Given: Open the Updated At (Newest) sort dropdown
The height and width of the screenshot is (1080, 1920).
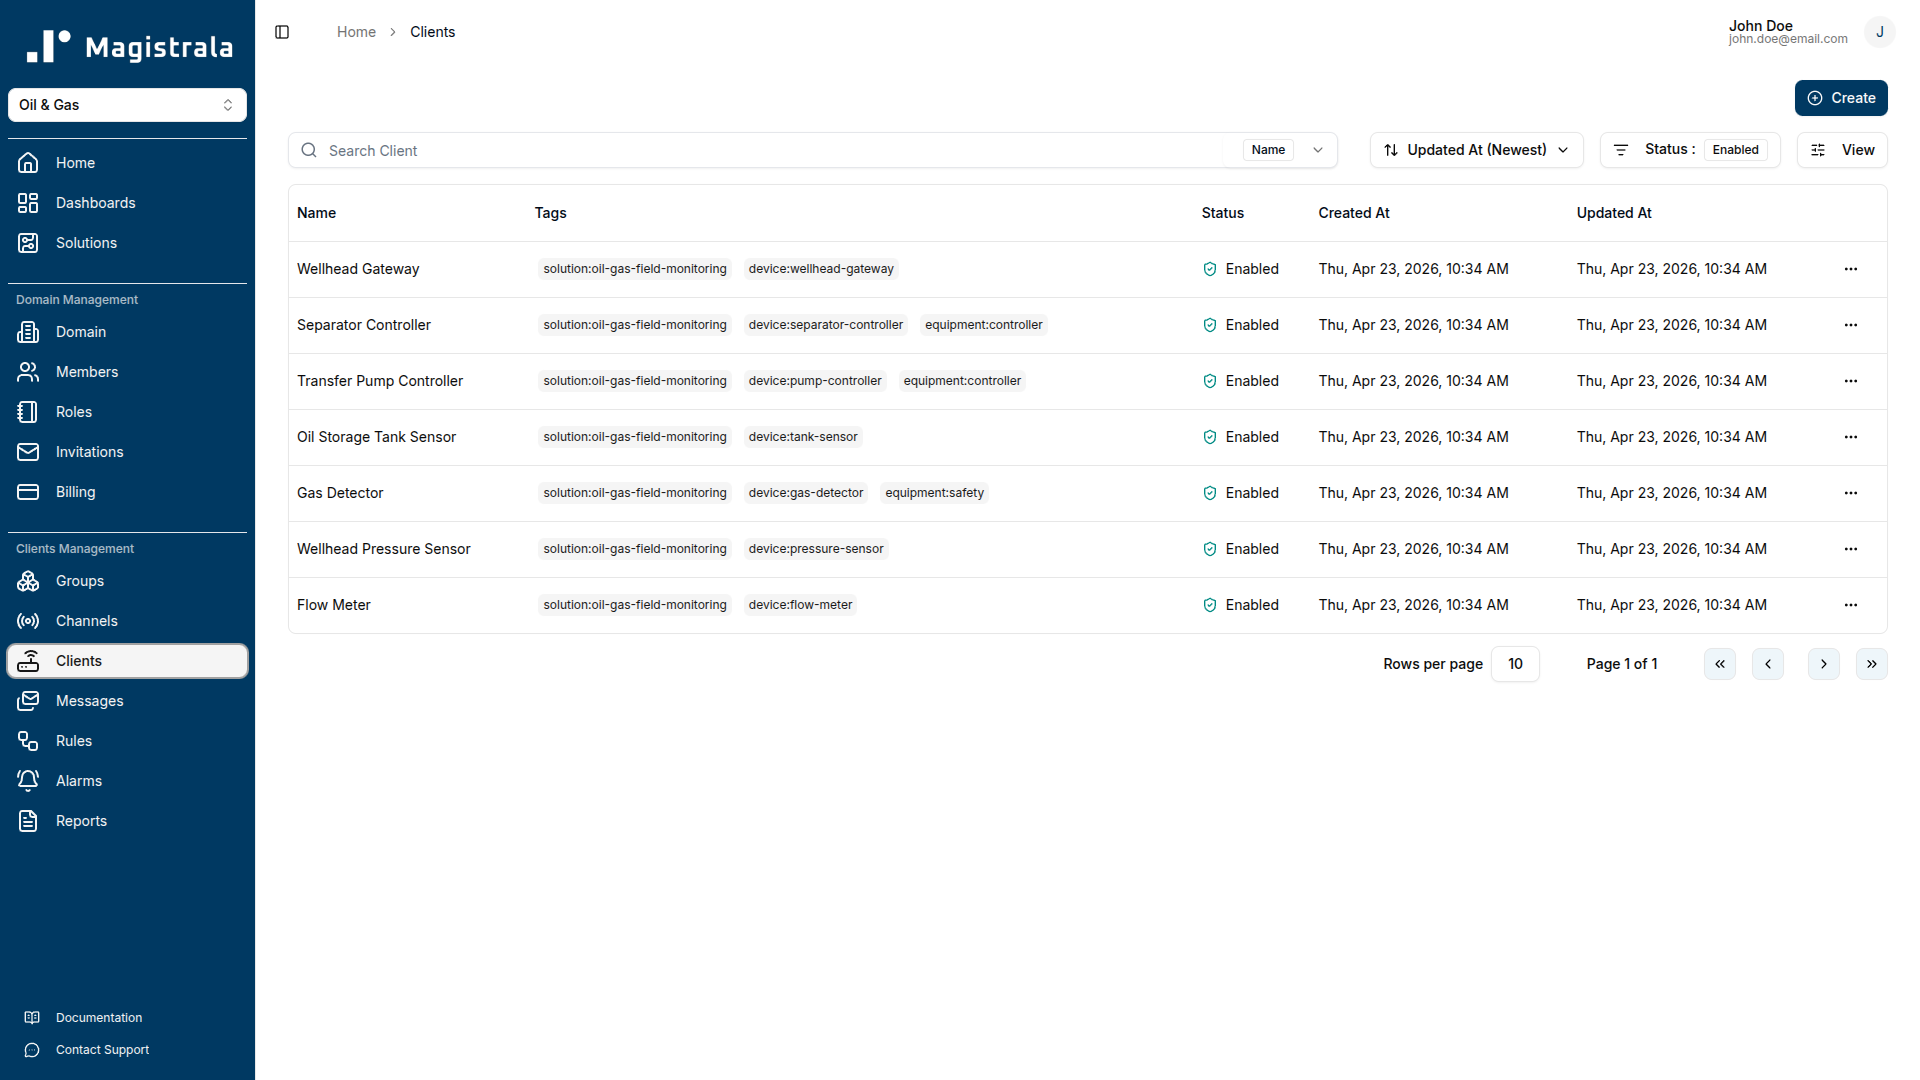Looking at the screenshot, I should click(x=1476, y=150).
